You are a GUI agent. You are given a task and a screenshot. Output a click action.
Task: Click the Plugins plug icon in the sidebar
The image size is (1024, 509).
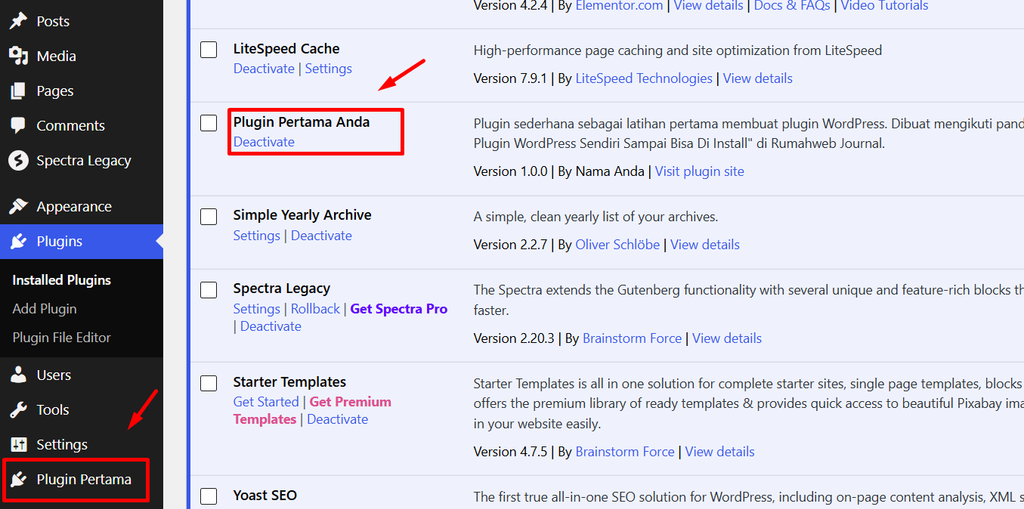(18, 242)
